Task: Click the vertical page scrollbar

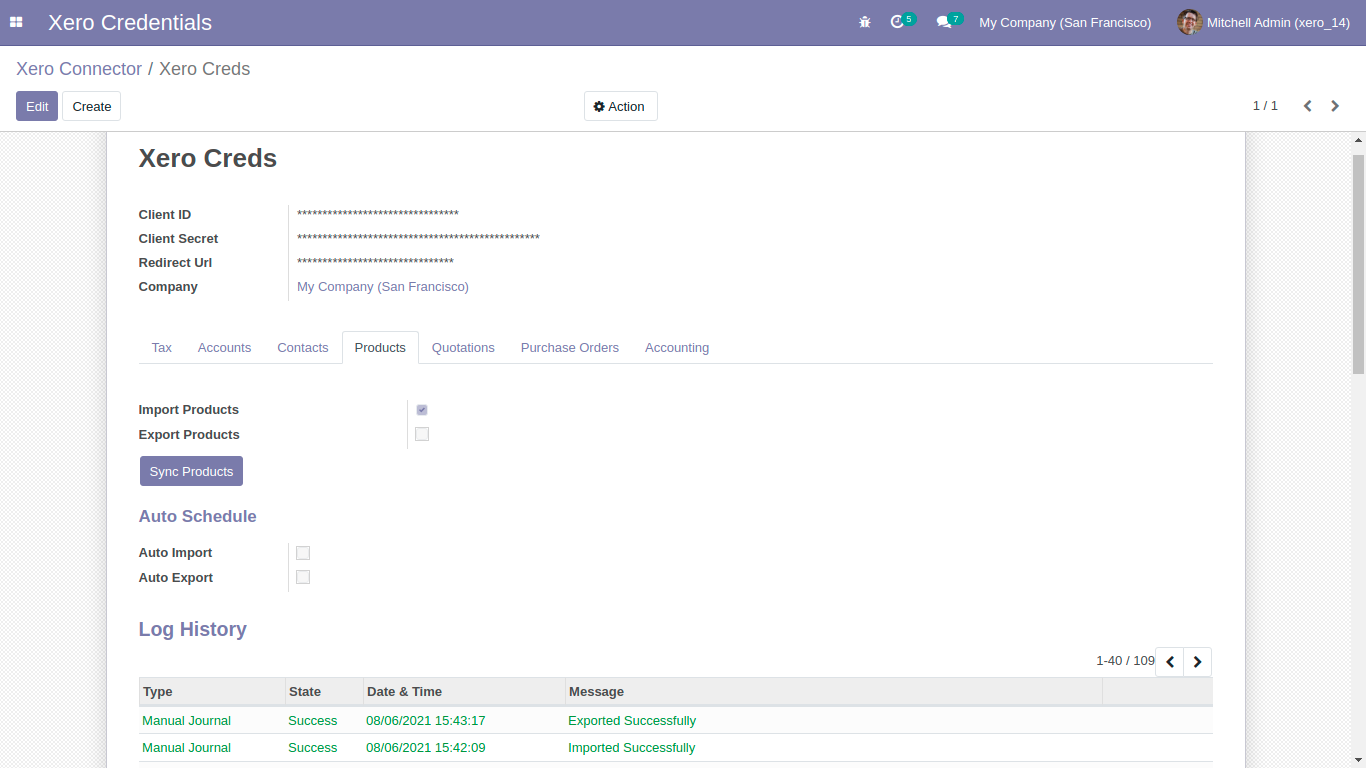Action: [x=1358, y=264]
